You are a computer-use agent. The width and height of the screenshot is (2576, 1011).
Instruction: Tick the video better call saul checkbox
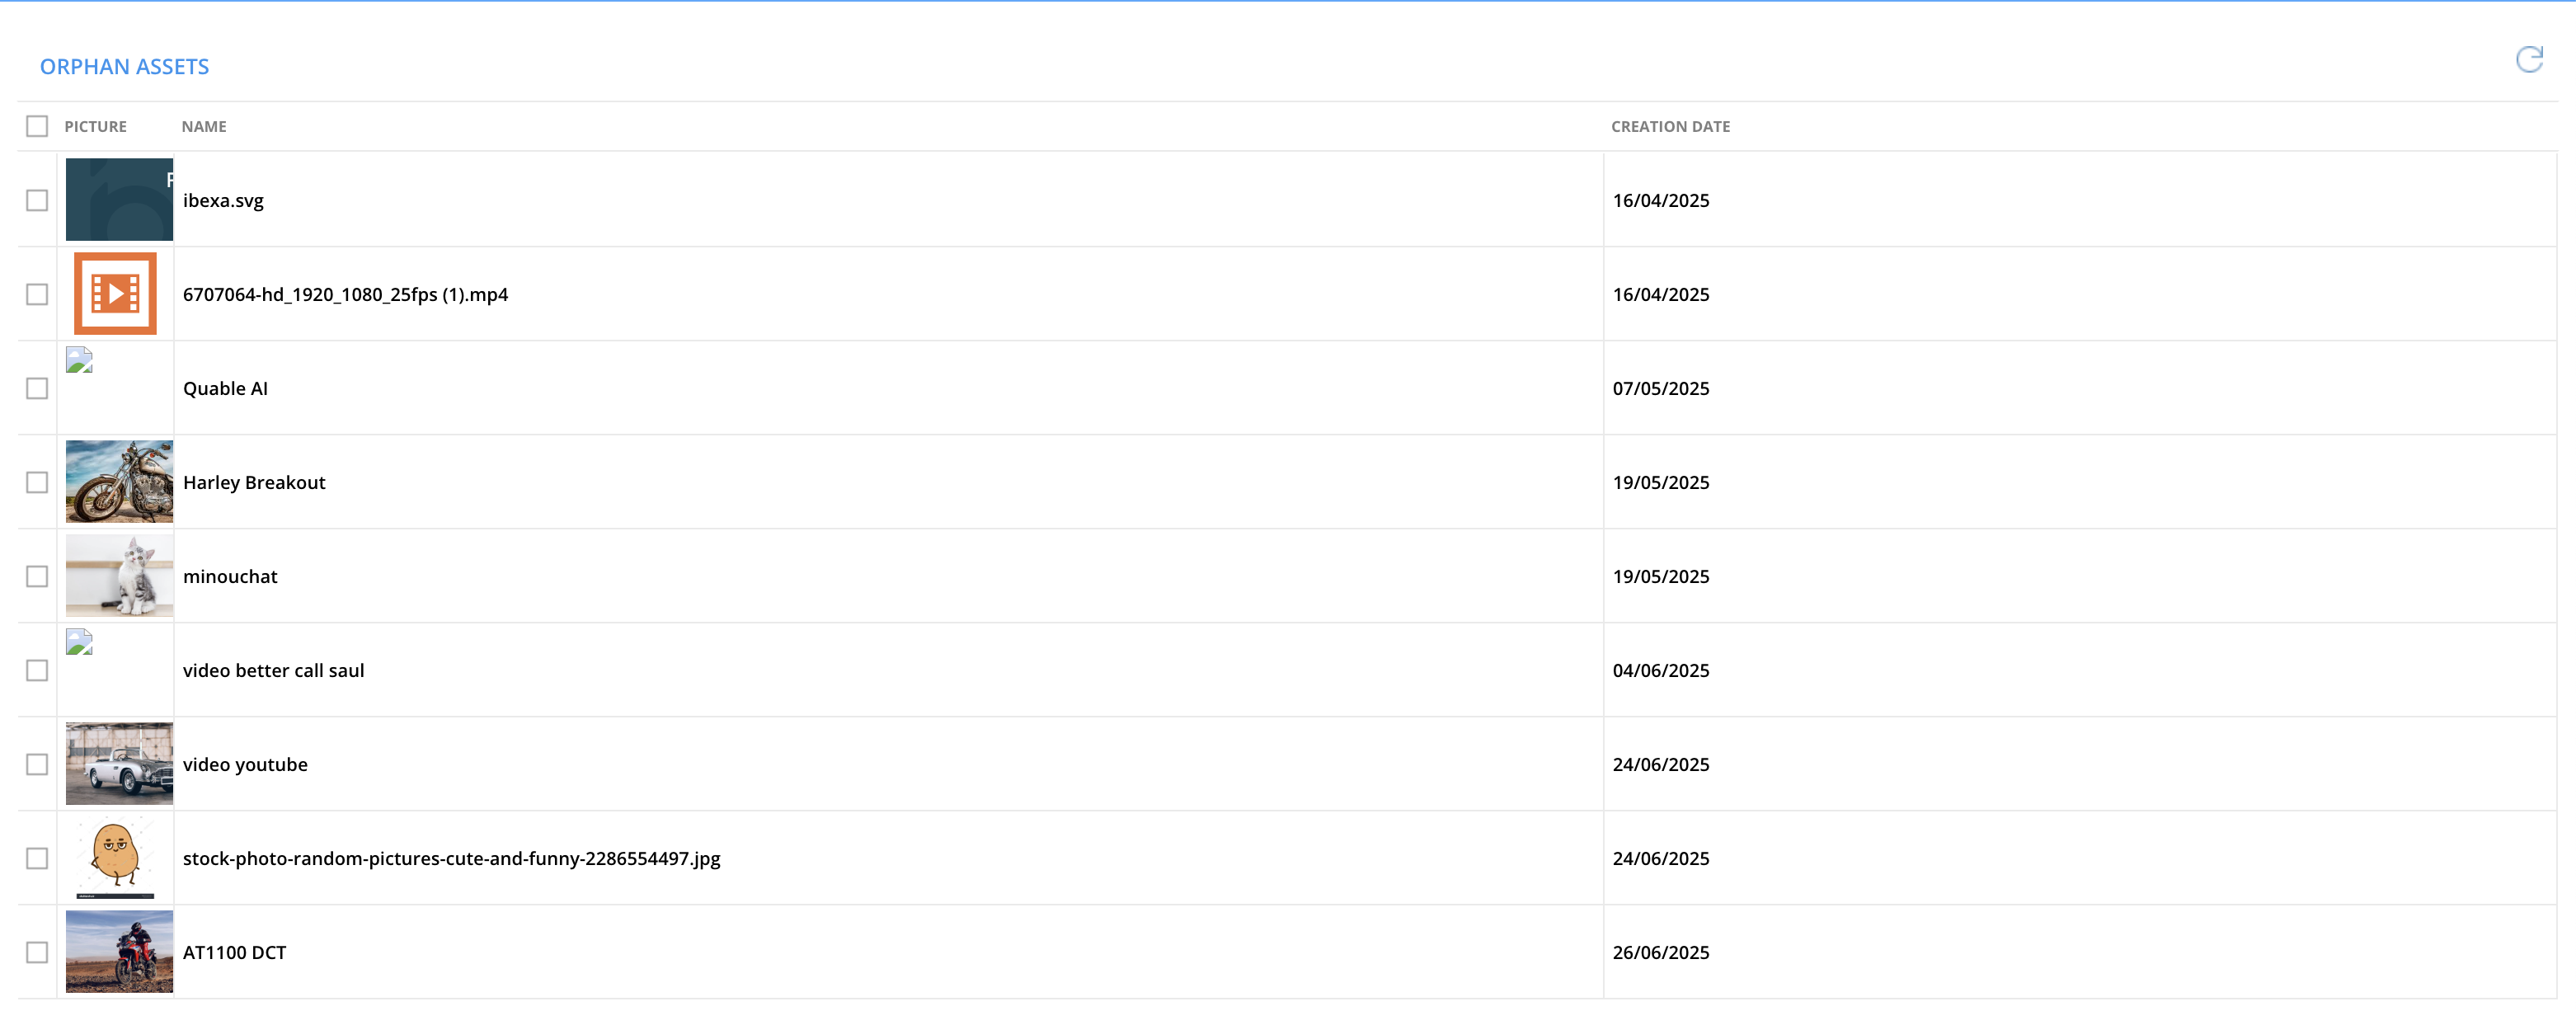click(37, 670)
